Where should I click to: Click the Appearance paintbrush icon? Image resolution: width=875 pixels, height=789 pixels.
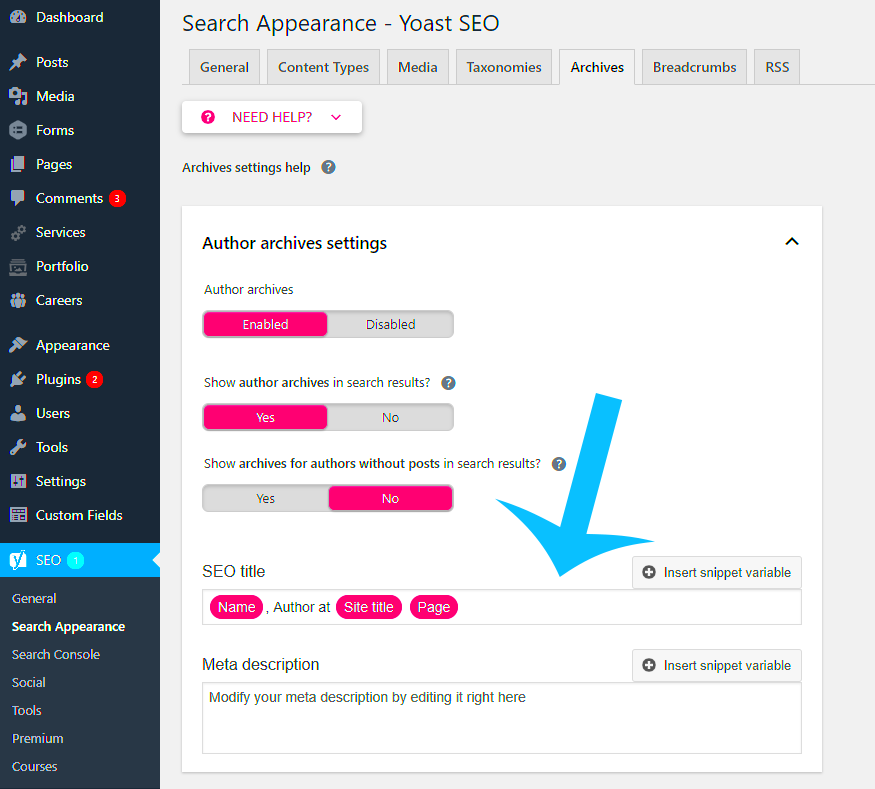pos(18,345)
